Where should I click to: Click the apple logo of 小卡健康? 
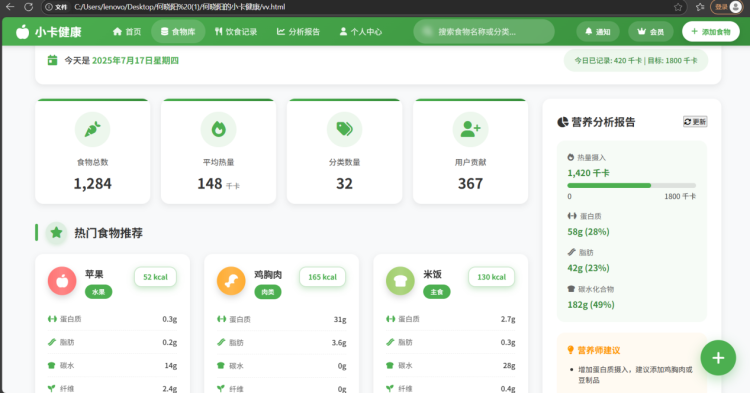pos(22,32)
